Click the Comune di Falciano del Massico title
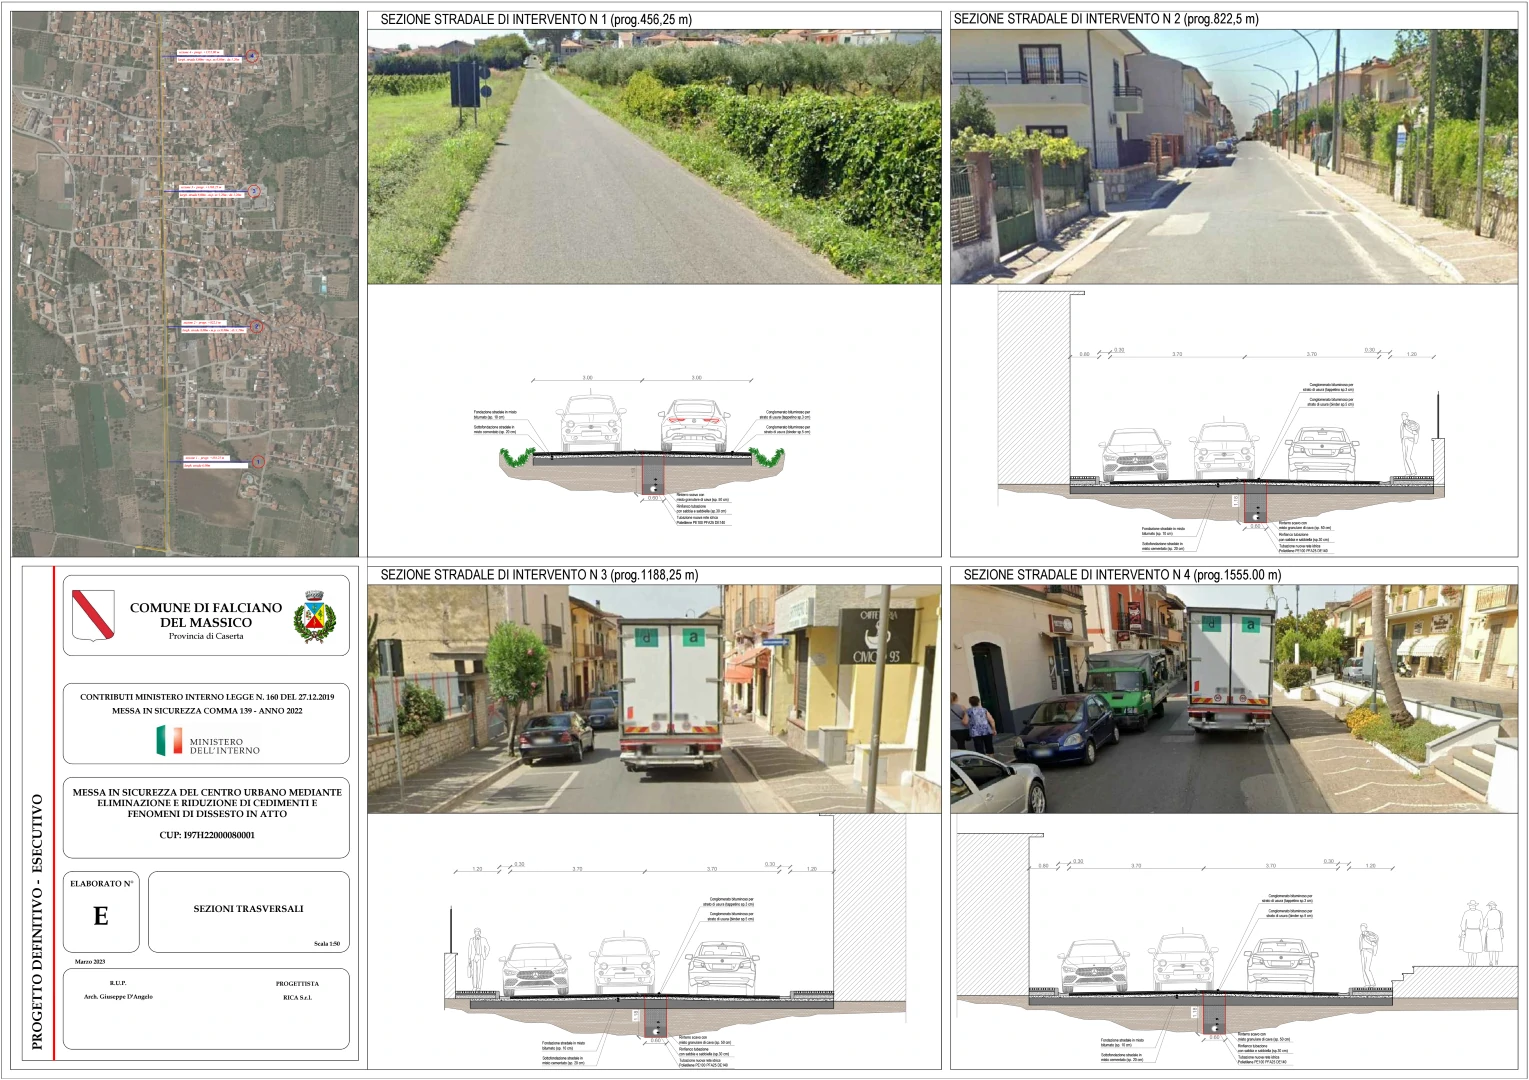The width and height of the screenshot is (1529, 1080). pos(206,614)
